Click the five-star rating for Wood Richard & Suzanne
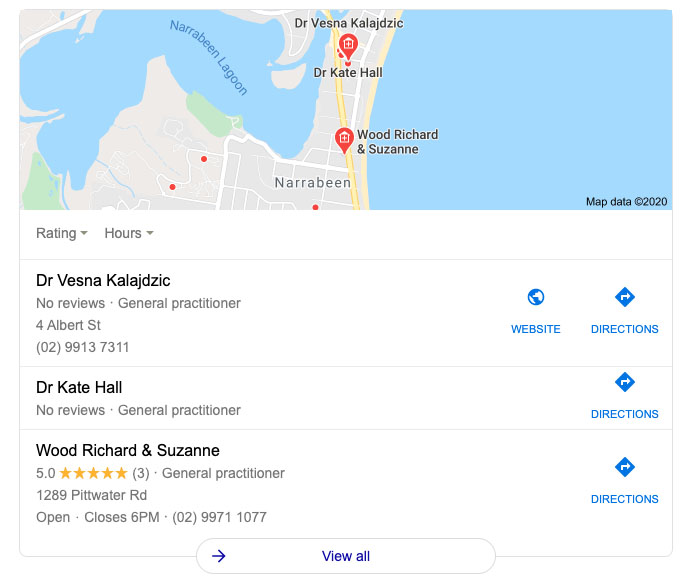Viewport: 694px width, 586px height. click(93, 473)
